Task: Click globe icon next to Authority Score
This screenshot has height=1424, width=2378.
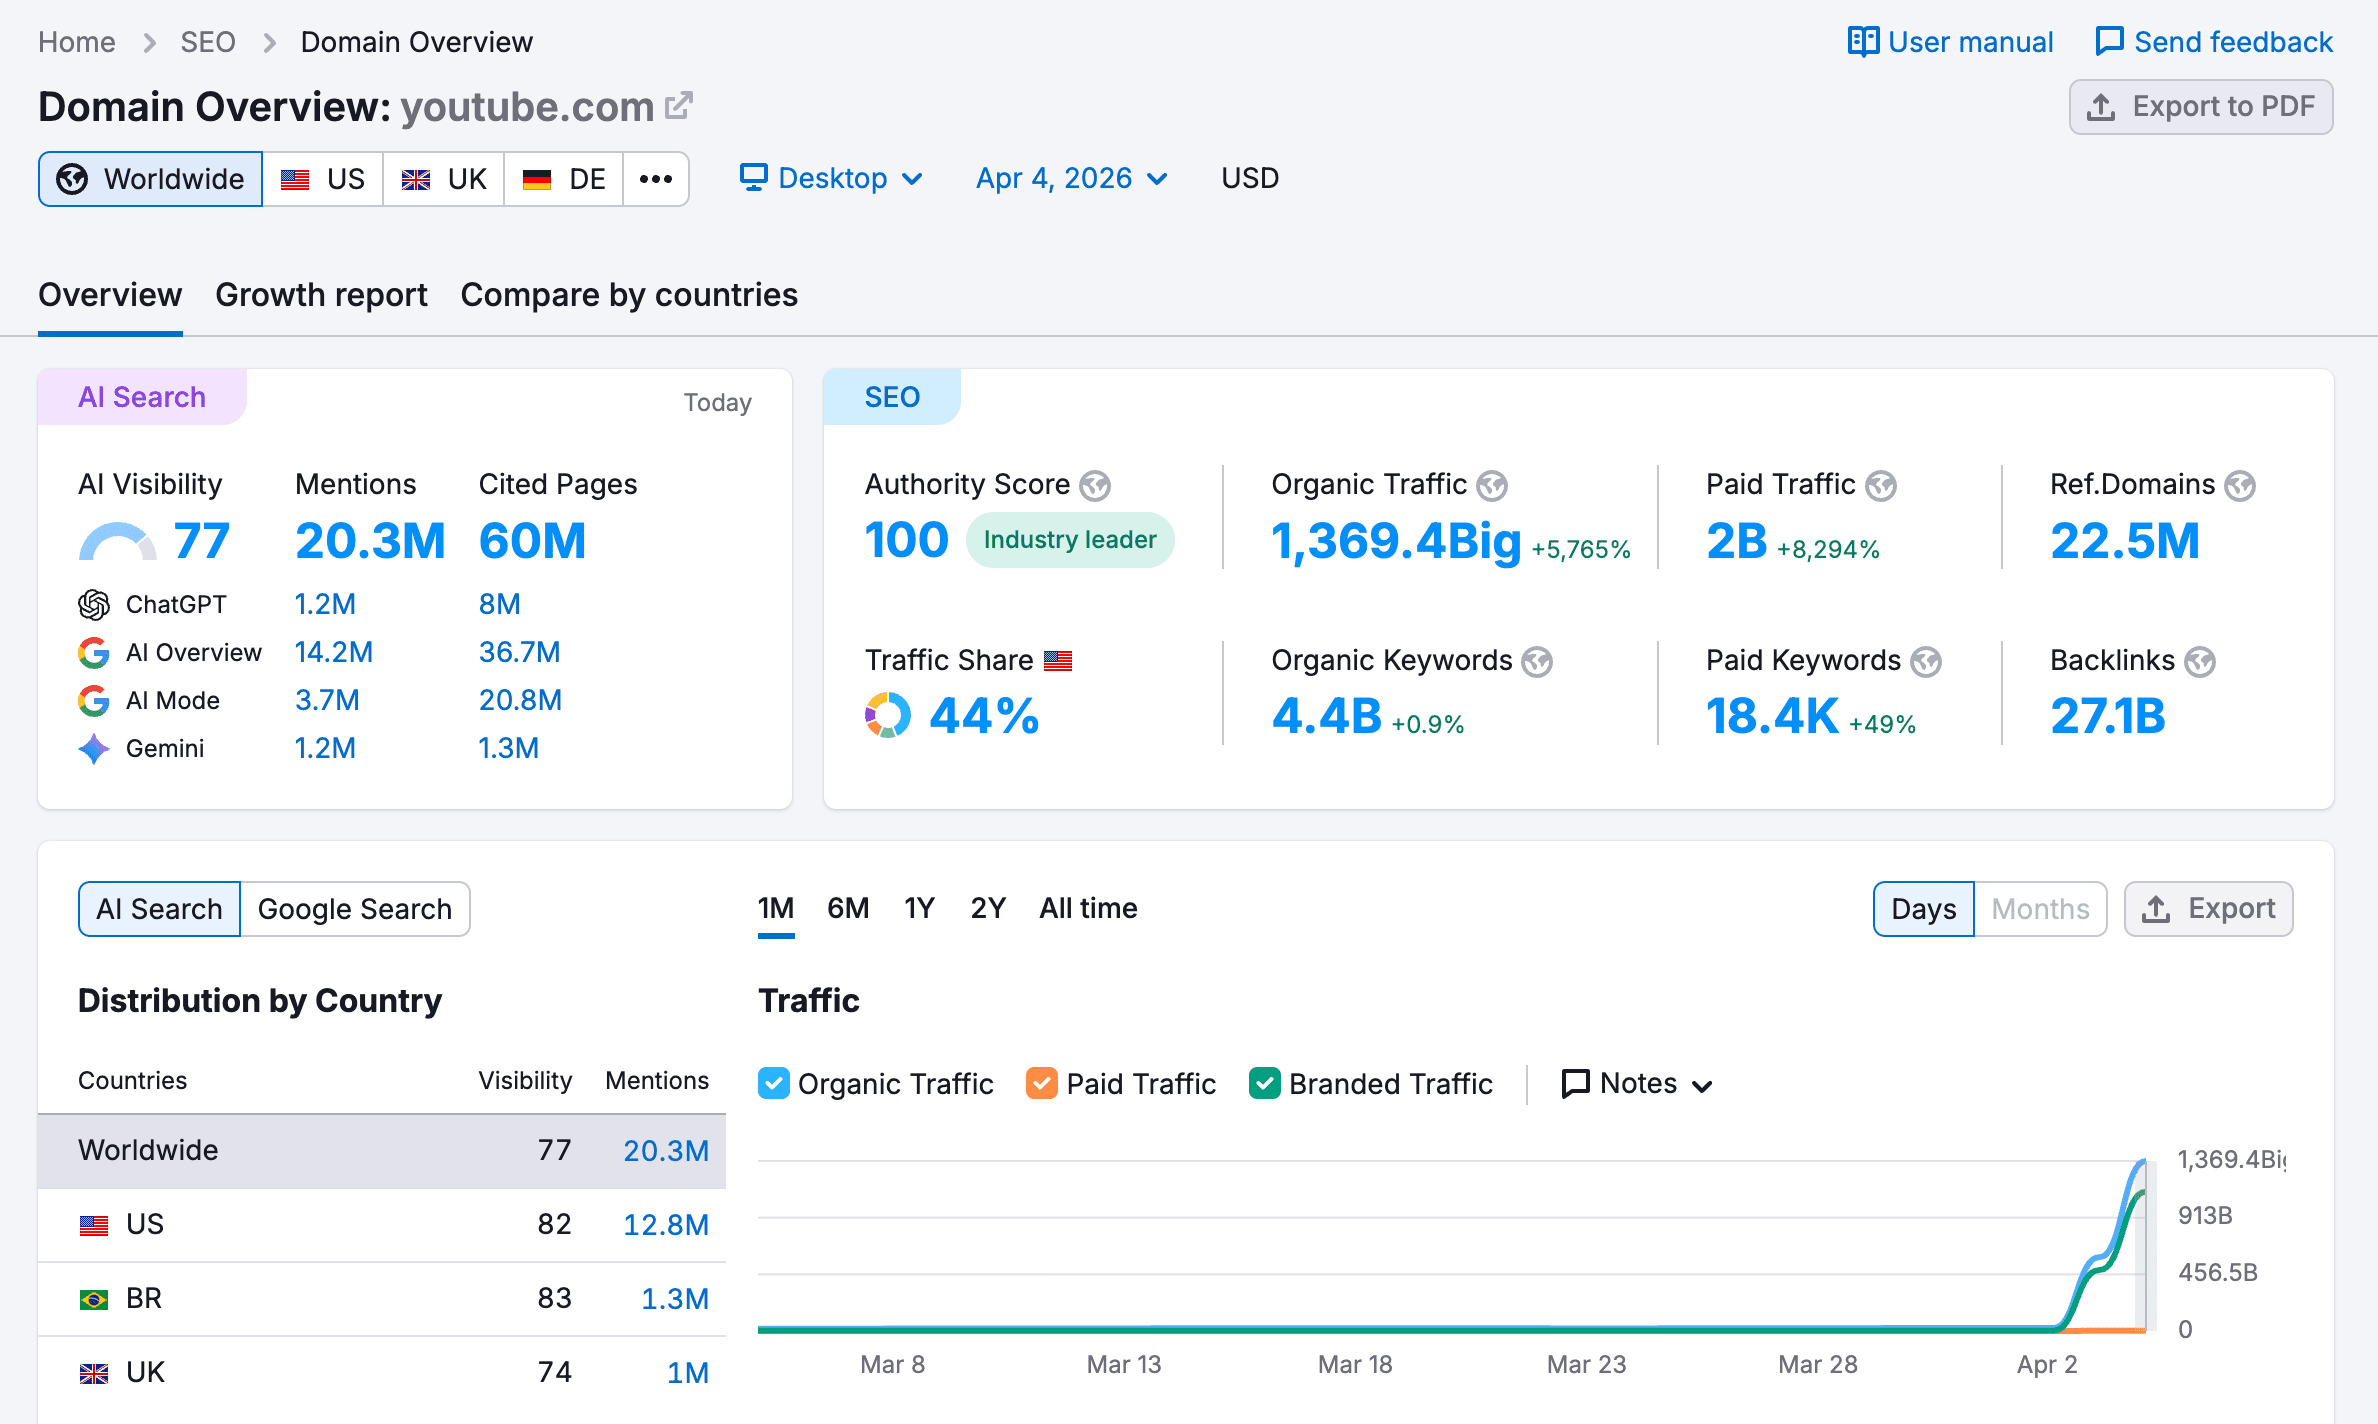Action: pos(1095,486)
